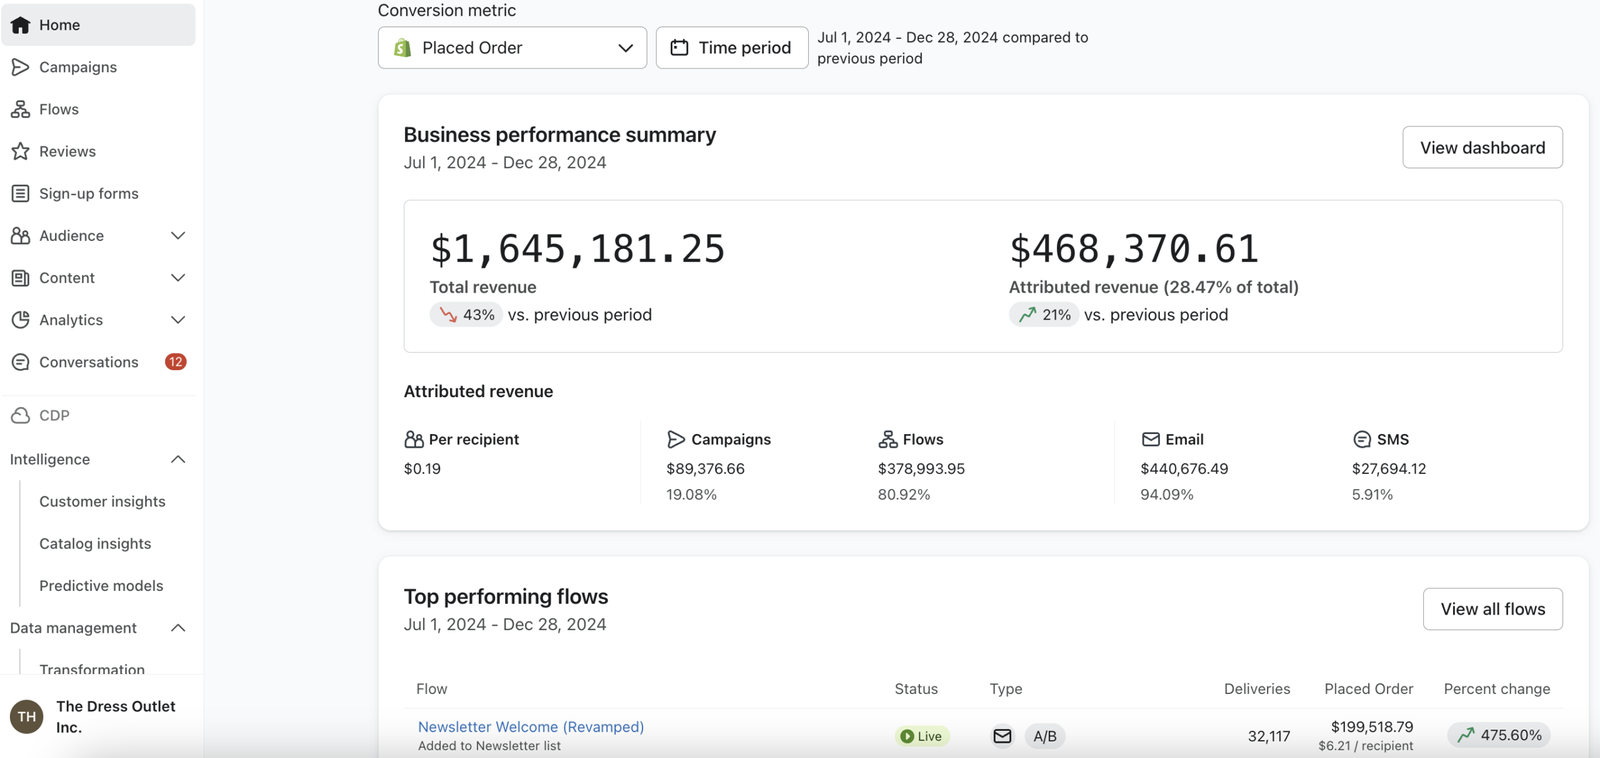Expand the Analytics submenu chevron

(178, 320)
